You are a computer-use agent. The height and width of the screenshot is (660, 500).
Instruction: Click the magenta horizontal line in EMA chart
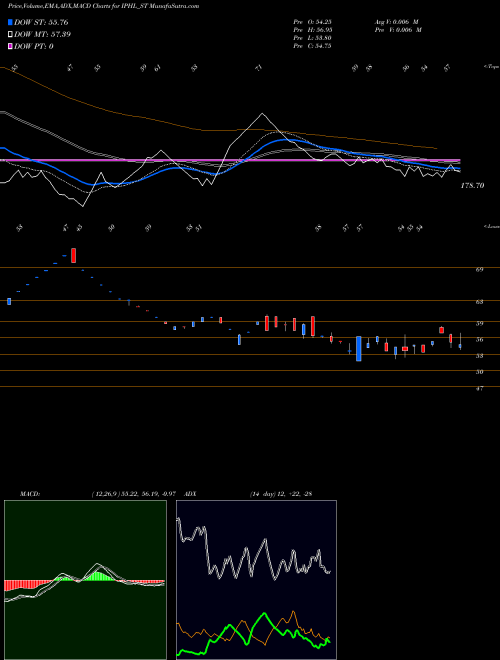click(x=230, y=160)
